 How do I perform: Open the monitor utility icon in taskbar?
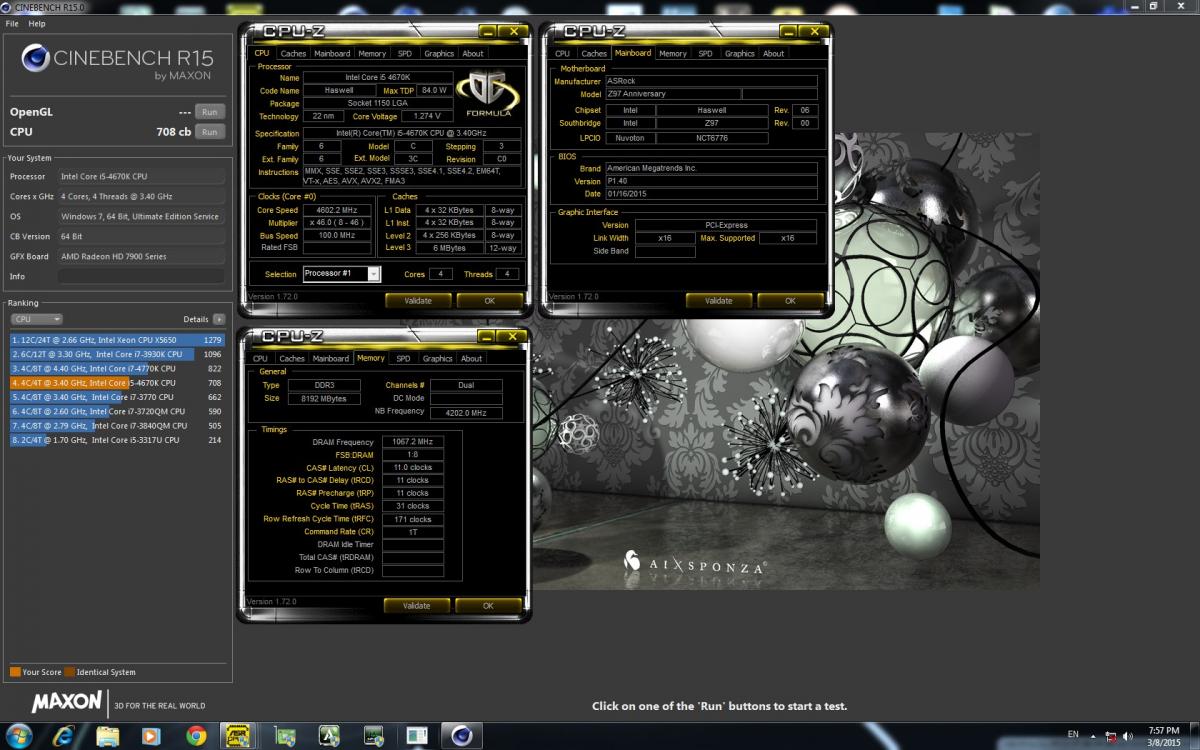click(373, 736)
